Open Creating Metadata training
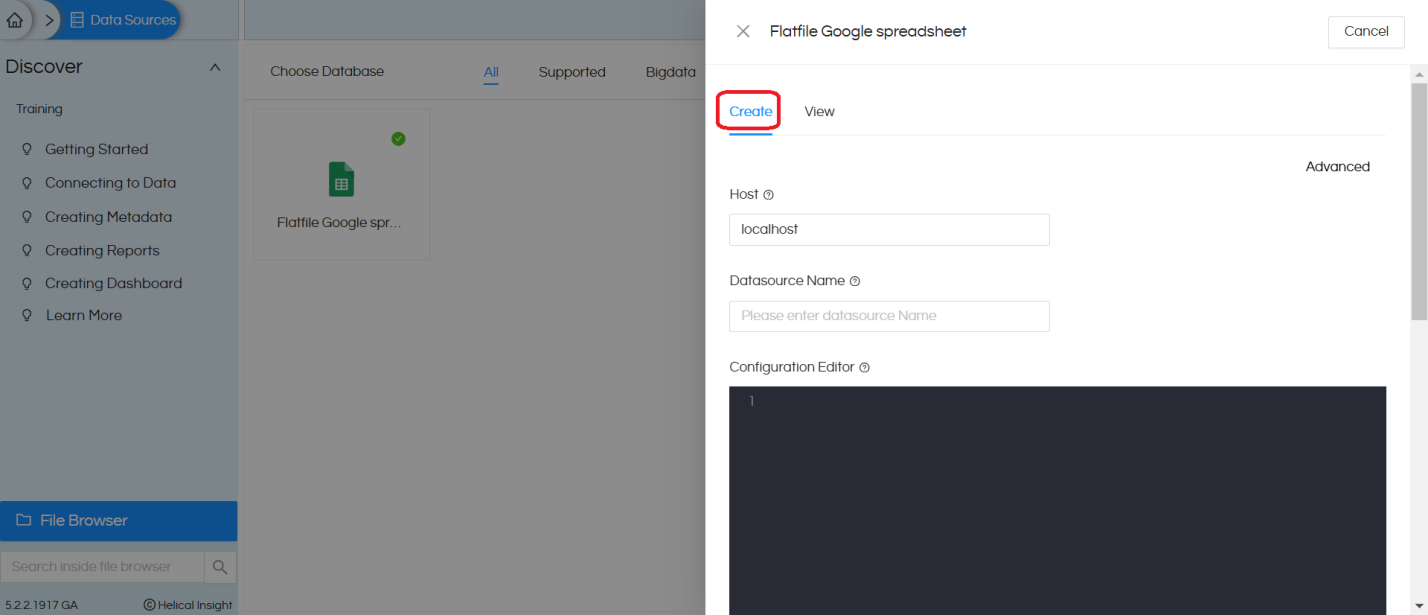The height and width of the screenshot is (615, 1428). [x=108, y=217]
